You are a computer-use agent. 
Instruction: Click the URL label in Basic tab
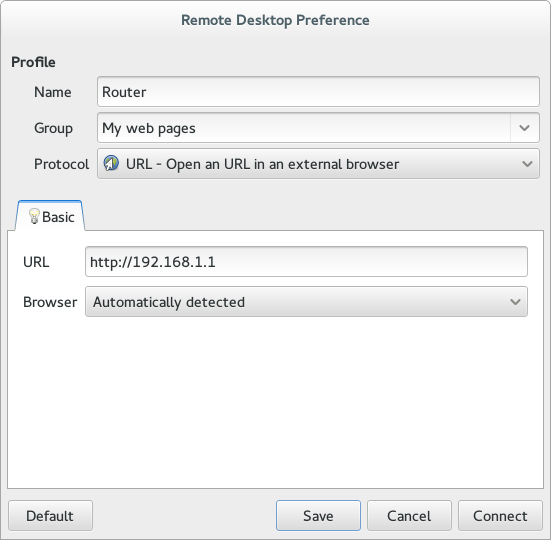click(36, 262)
